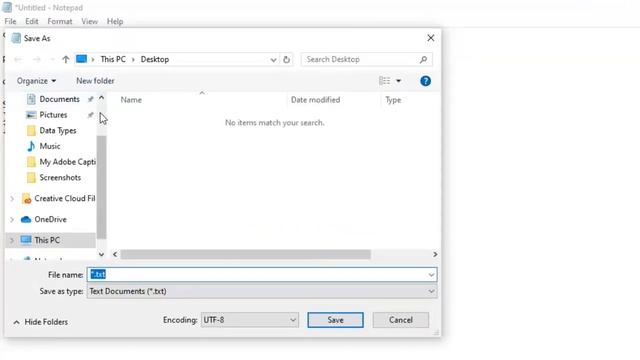Screen dimensions: 640x360
Task: Select Pictures in navigation pane
Action: (53, 115)
